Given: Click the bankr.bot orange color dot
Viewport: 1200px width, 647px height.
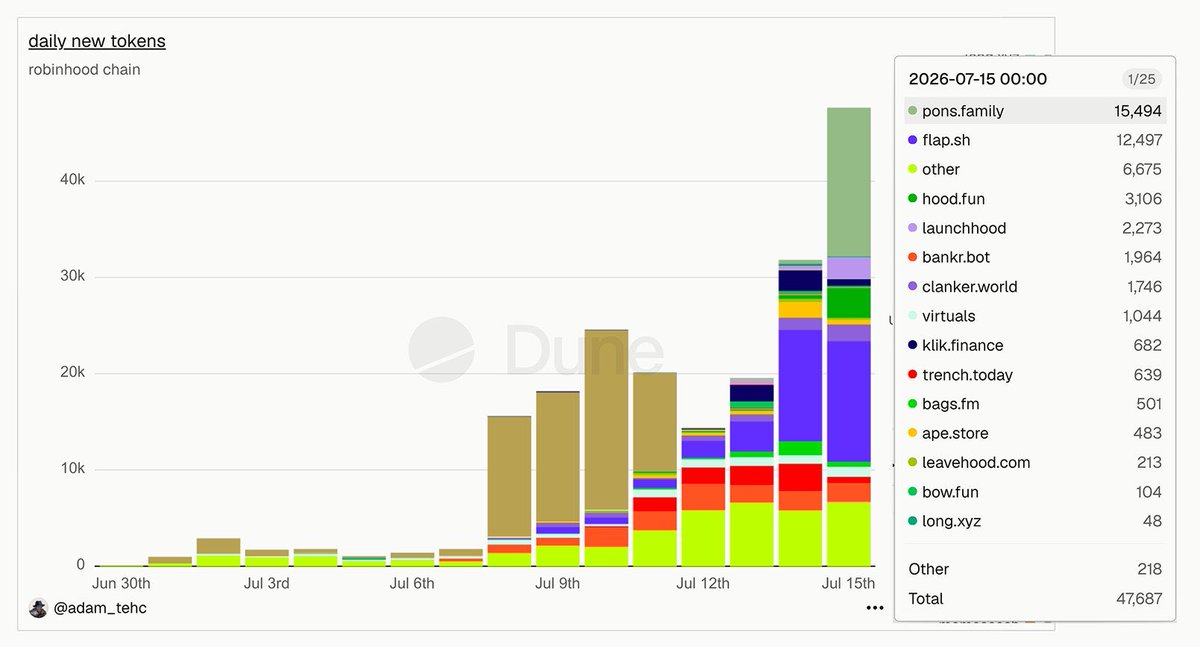Looking at the screenshot, I should [912, 257].
